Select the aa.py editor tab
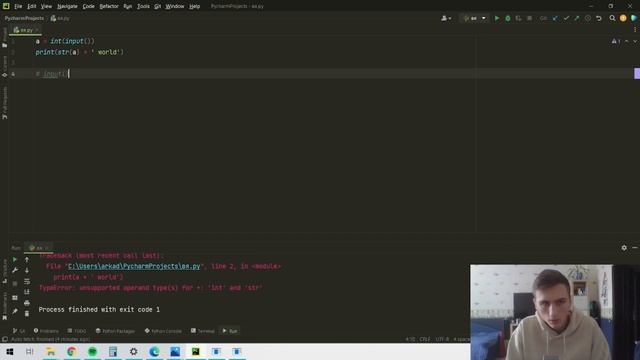This screenshot has width=640, height=360. click(26, 30)
